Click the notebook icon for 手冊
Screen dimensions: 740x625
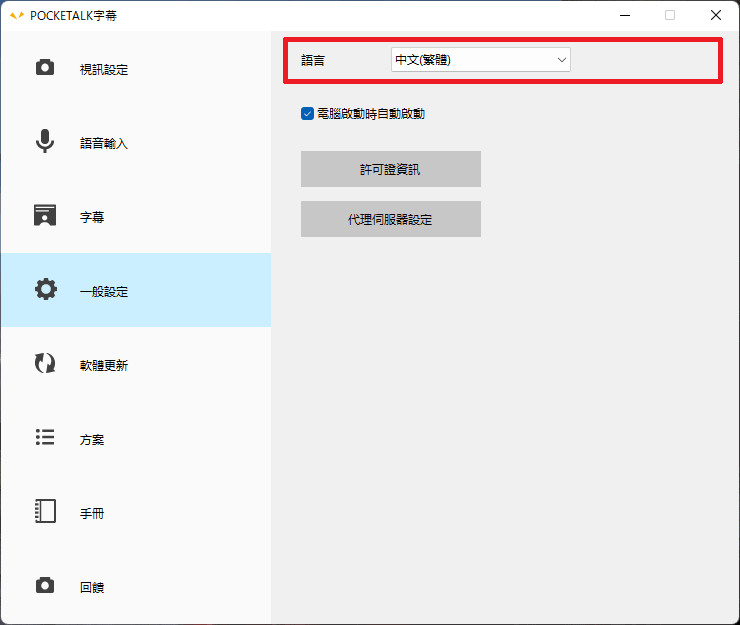coord(45,512)
